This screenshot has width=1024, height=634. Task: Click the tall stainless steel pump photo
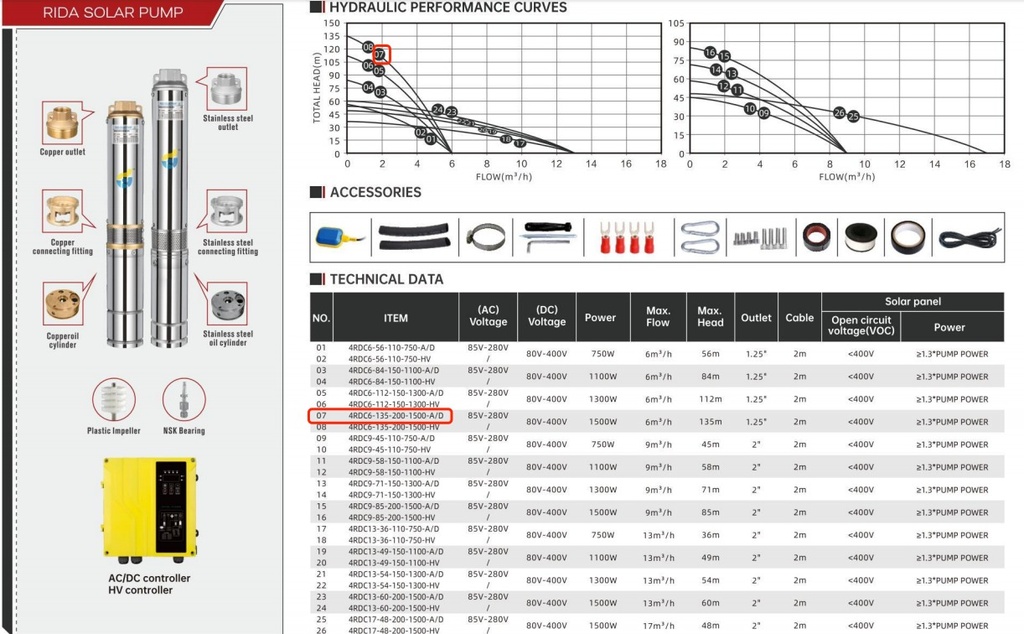tap(169, 208)
